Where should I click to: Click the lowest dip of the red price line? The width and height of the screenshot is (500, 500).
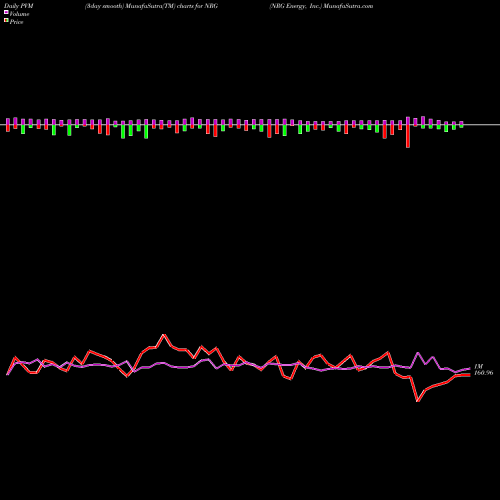tap(418, 401)
